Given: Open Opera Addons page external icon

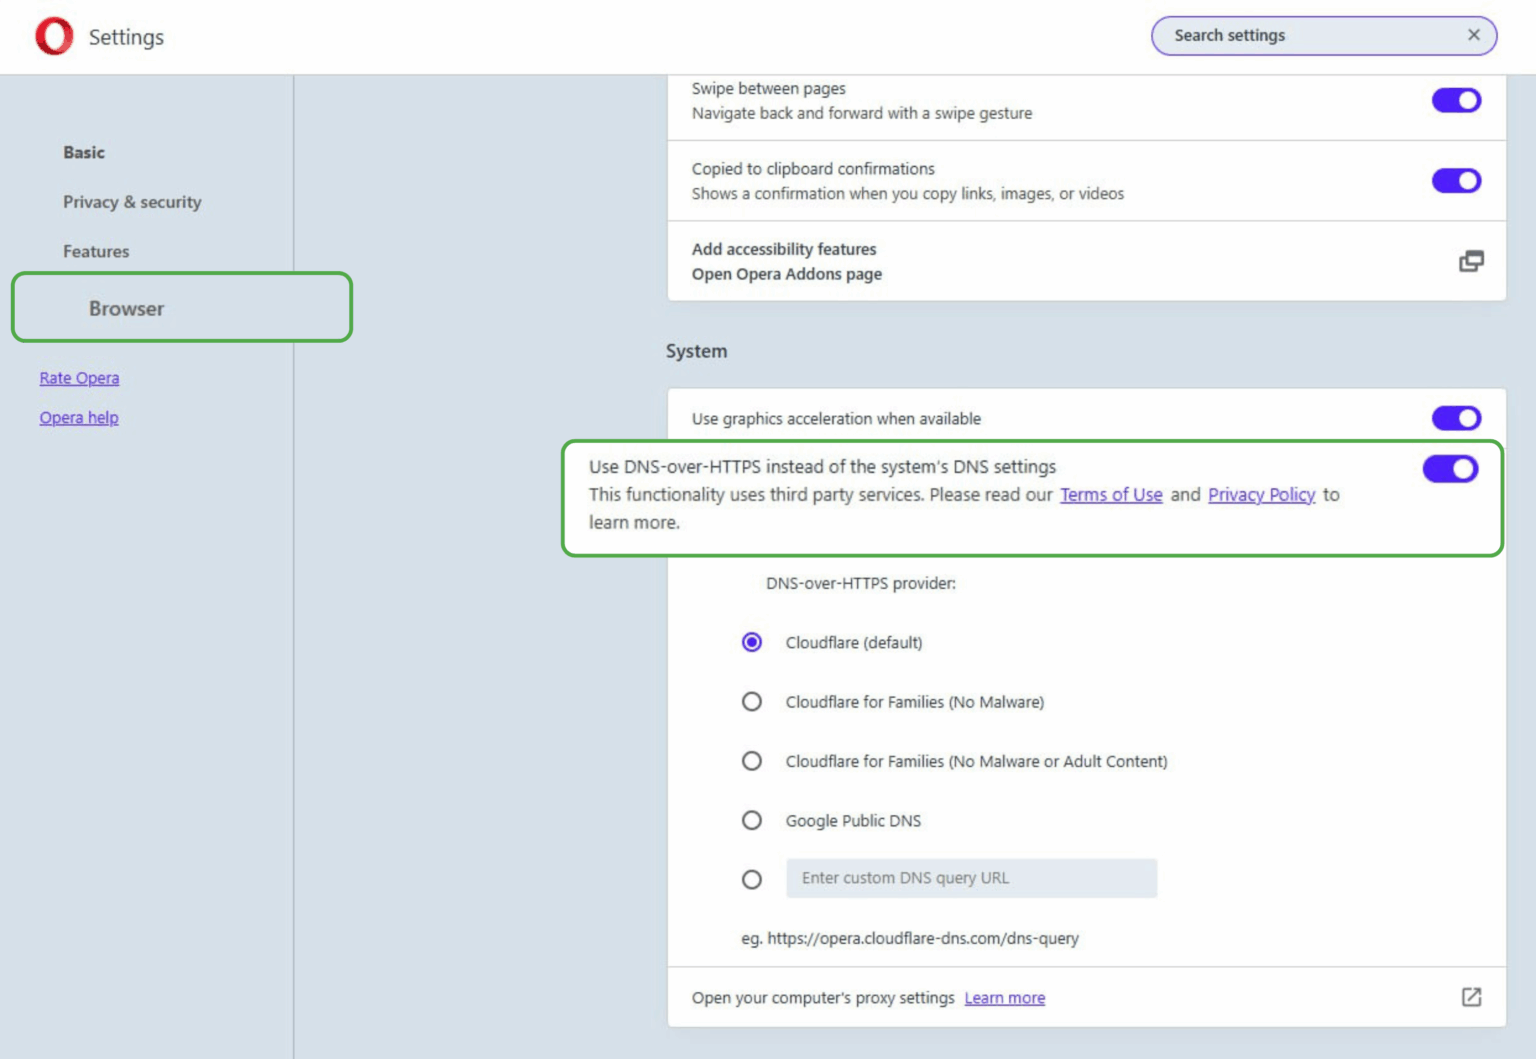Looking at the screenshot, I should coord(1471,261).
